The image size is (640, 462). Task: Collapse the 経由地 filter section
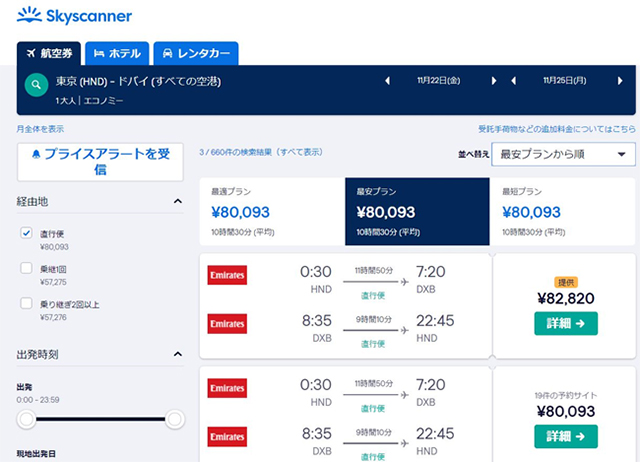coord(178,202)
